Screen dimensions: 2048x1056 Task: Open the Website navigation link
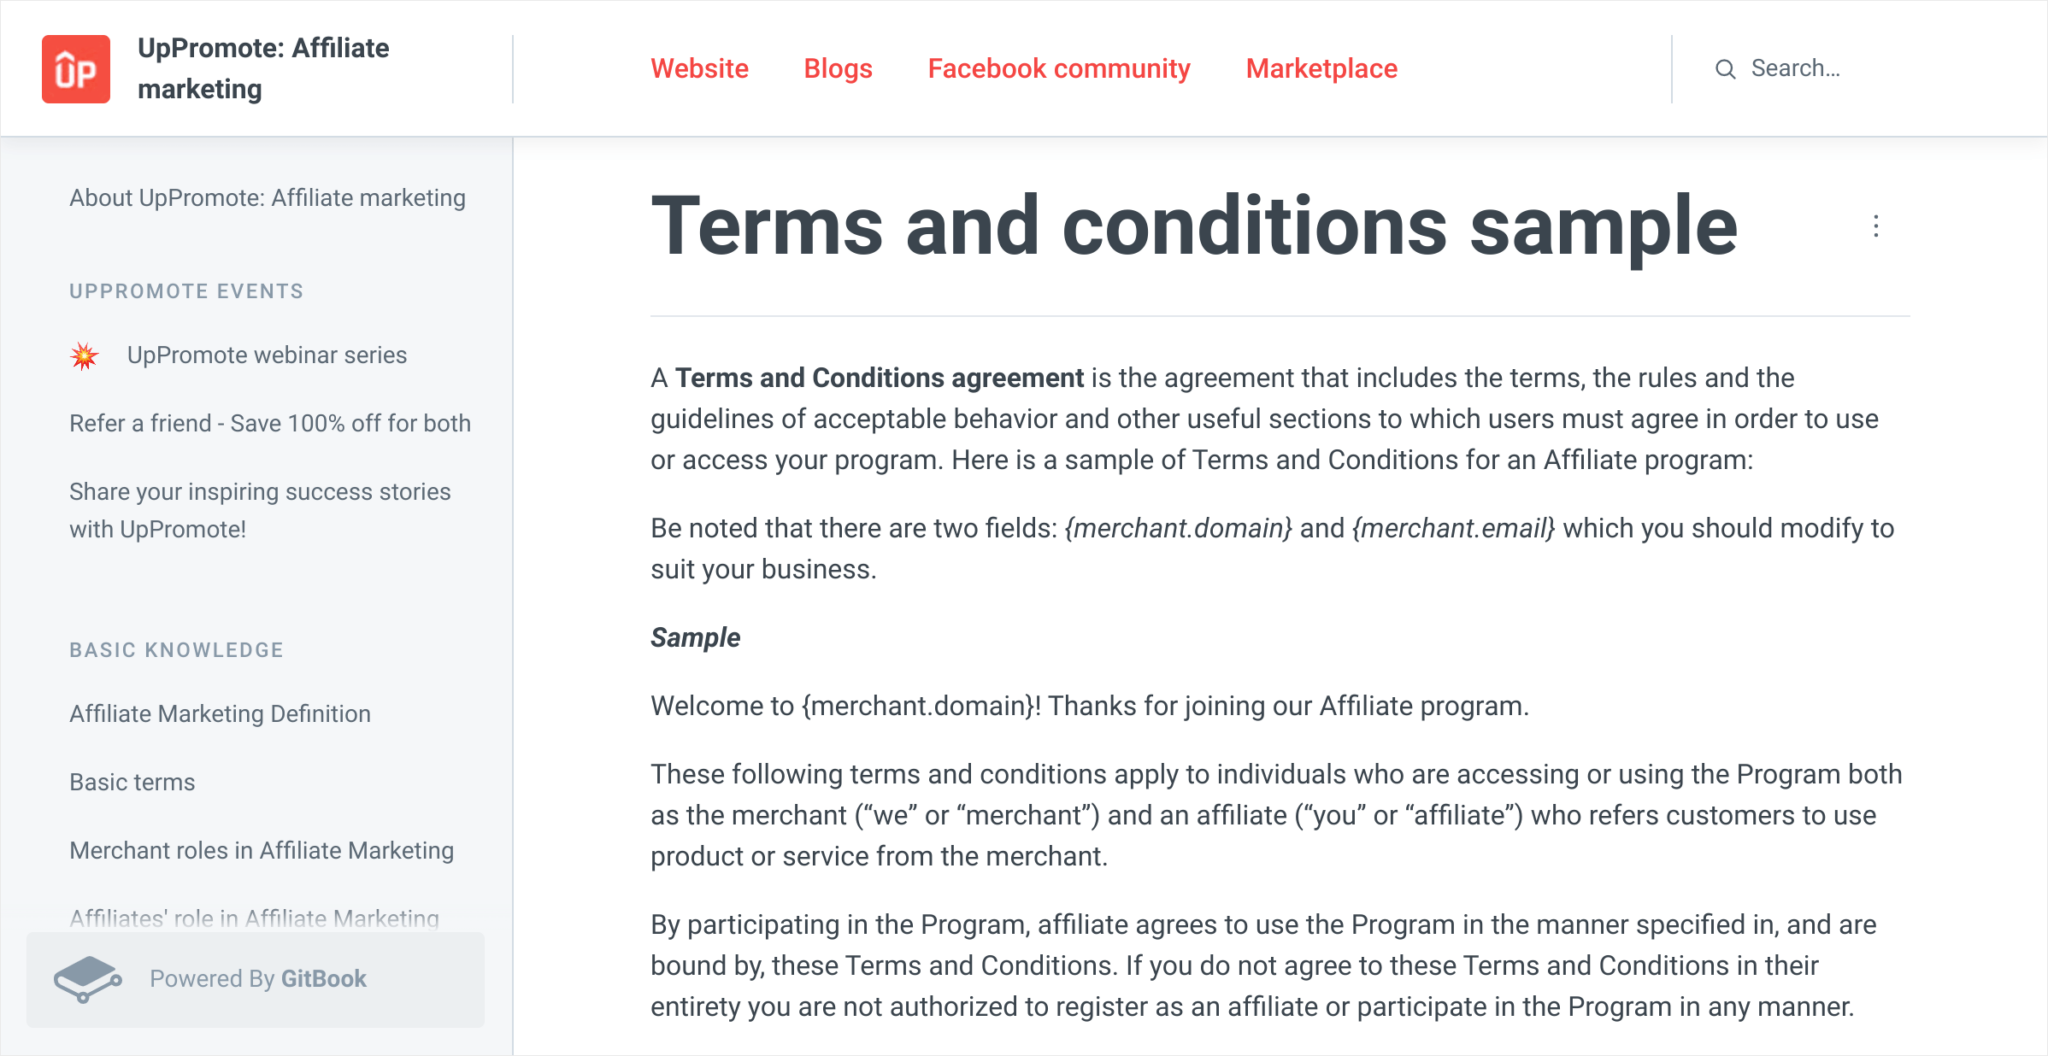[x=699, y=68]
